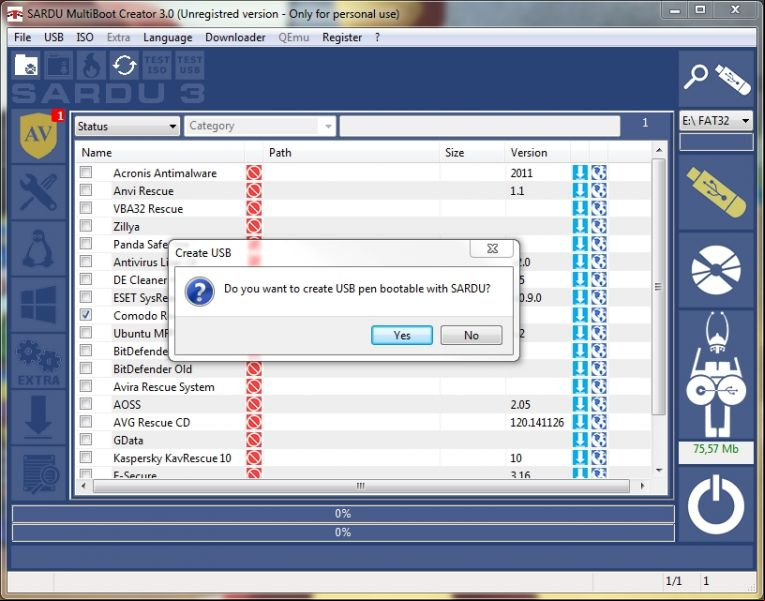Click the lower 0% progress bar
The width and height of the screenshot is (765, 601).
click(x=343, y=532)
